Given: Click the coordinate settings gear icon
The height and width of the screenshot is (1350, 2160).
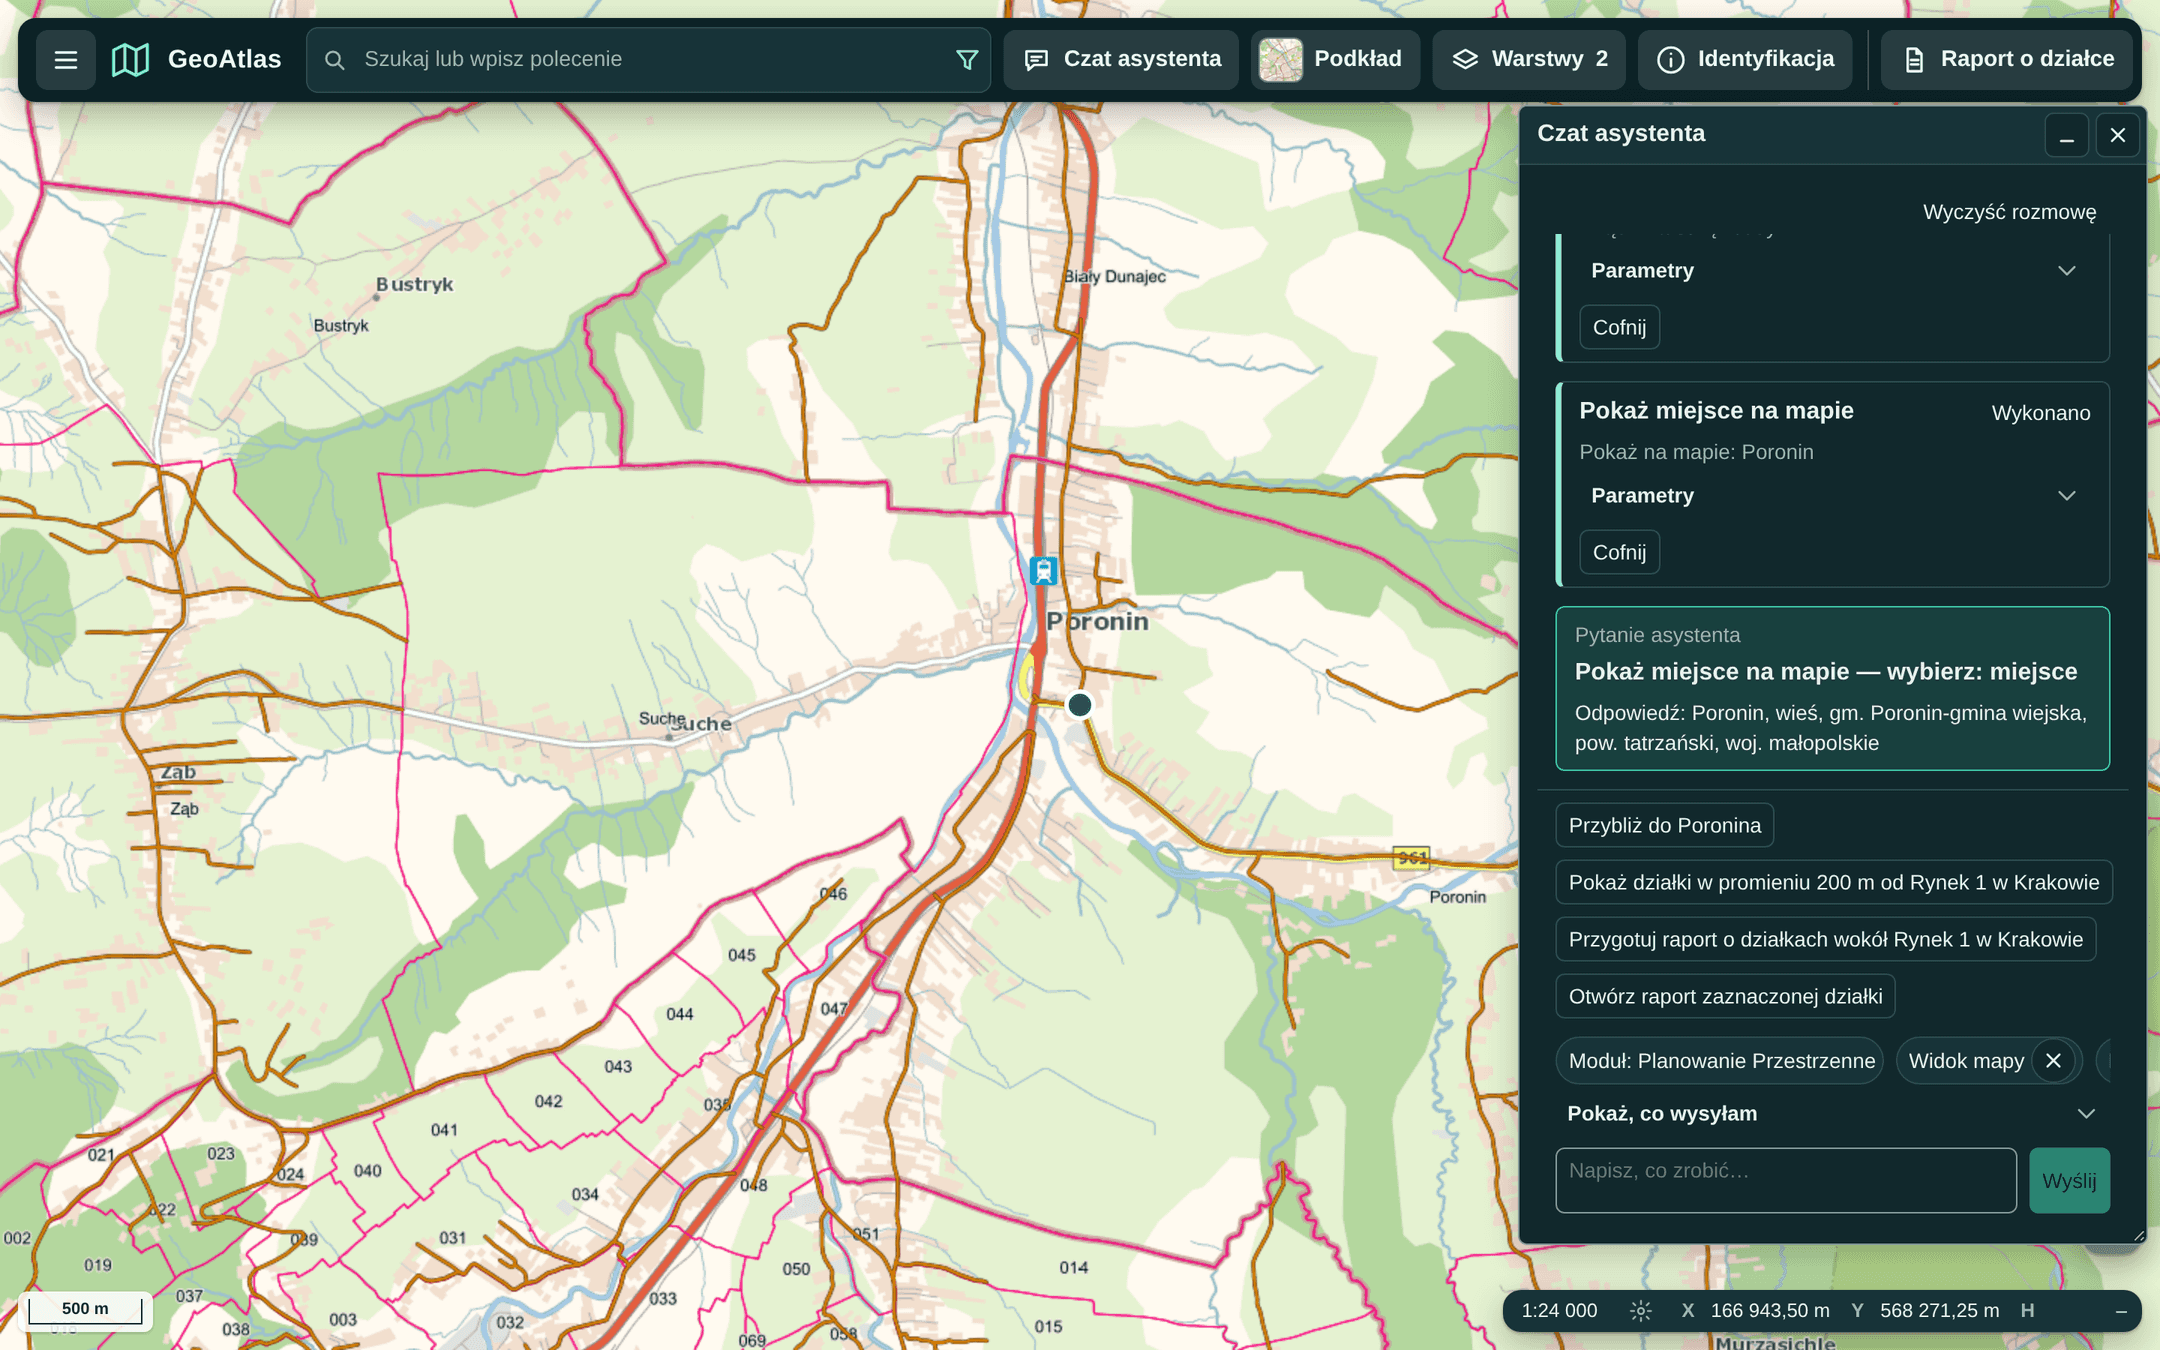Looking at the screenshot, I should tap(1640, 1311).
